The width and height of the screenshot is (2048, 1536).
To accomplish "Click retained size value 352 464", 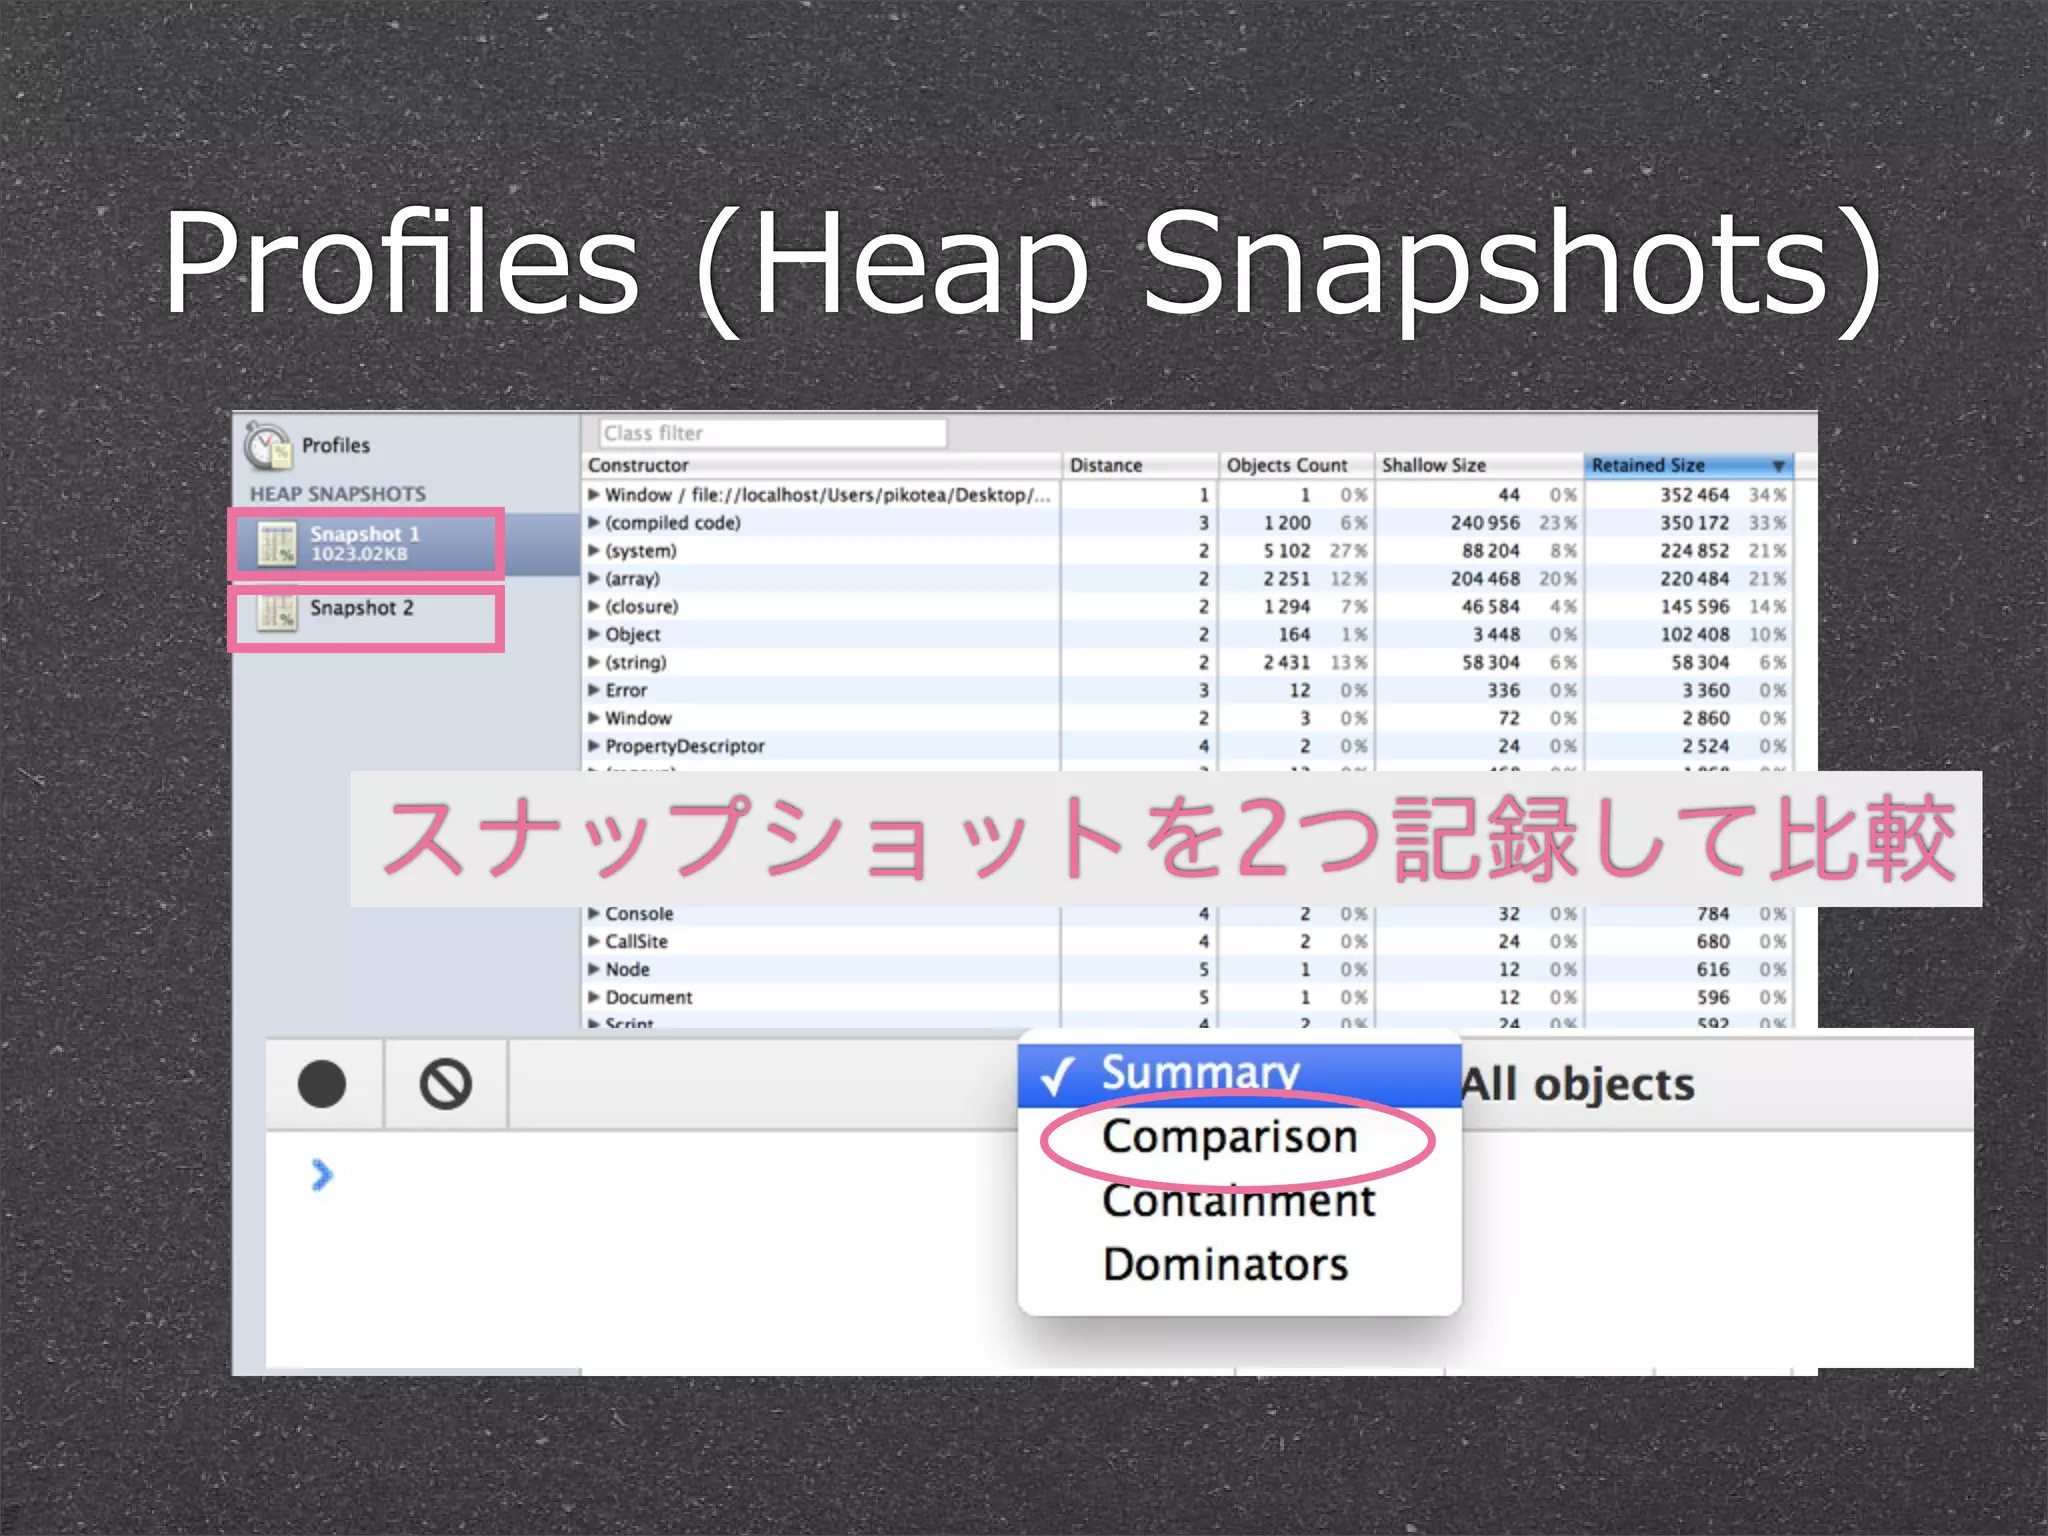I will point(1694,495).
